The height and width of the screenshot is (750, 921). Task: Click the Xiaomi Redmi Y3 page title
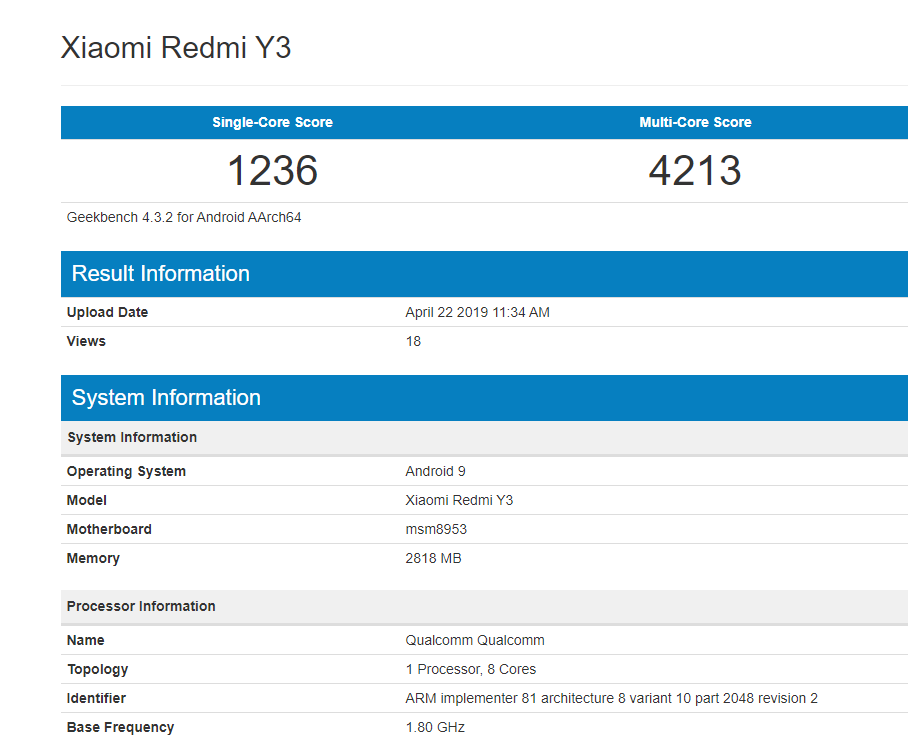(x=176, y=48)
